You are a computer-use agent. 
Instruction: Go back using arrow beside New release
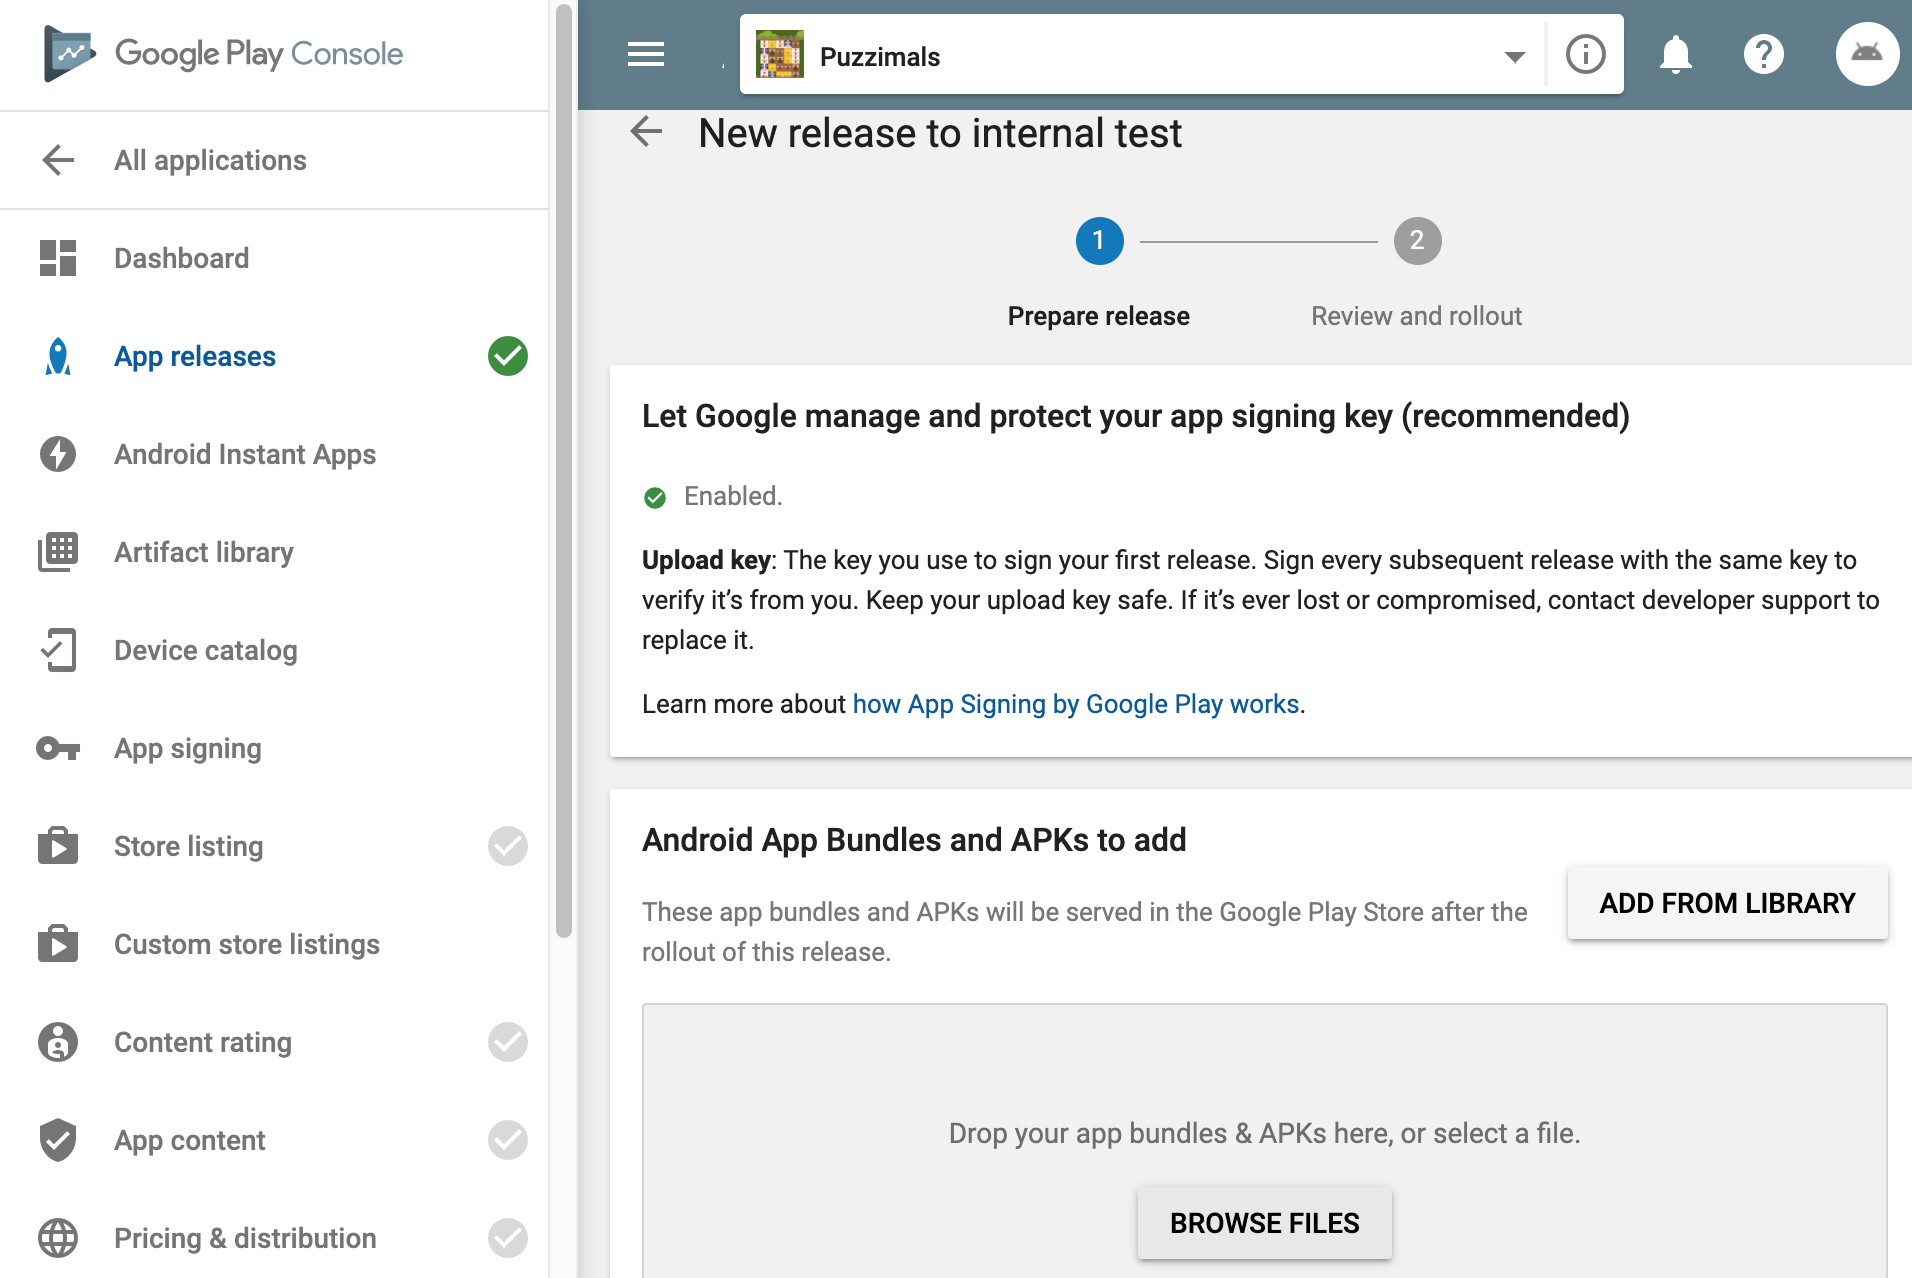646,131
